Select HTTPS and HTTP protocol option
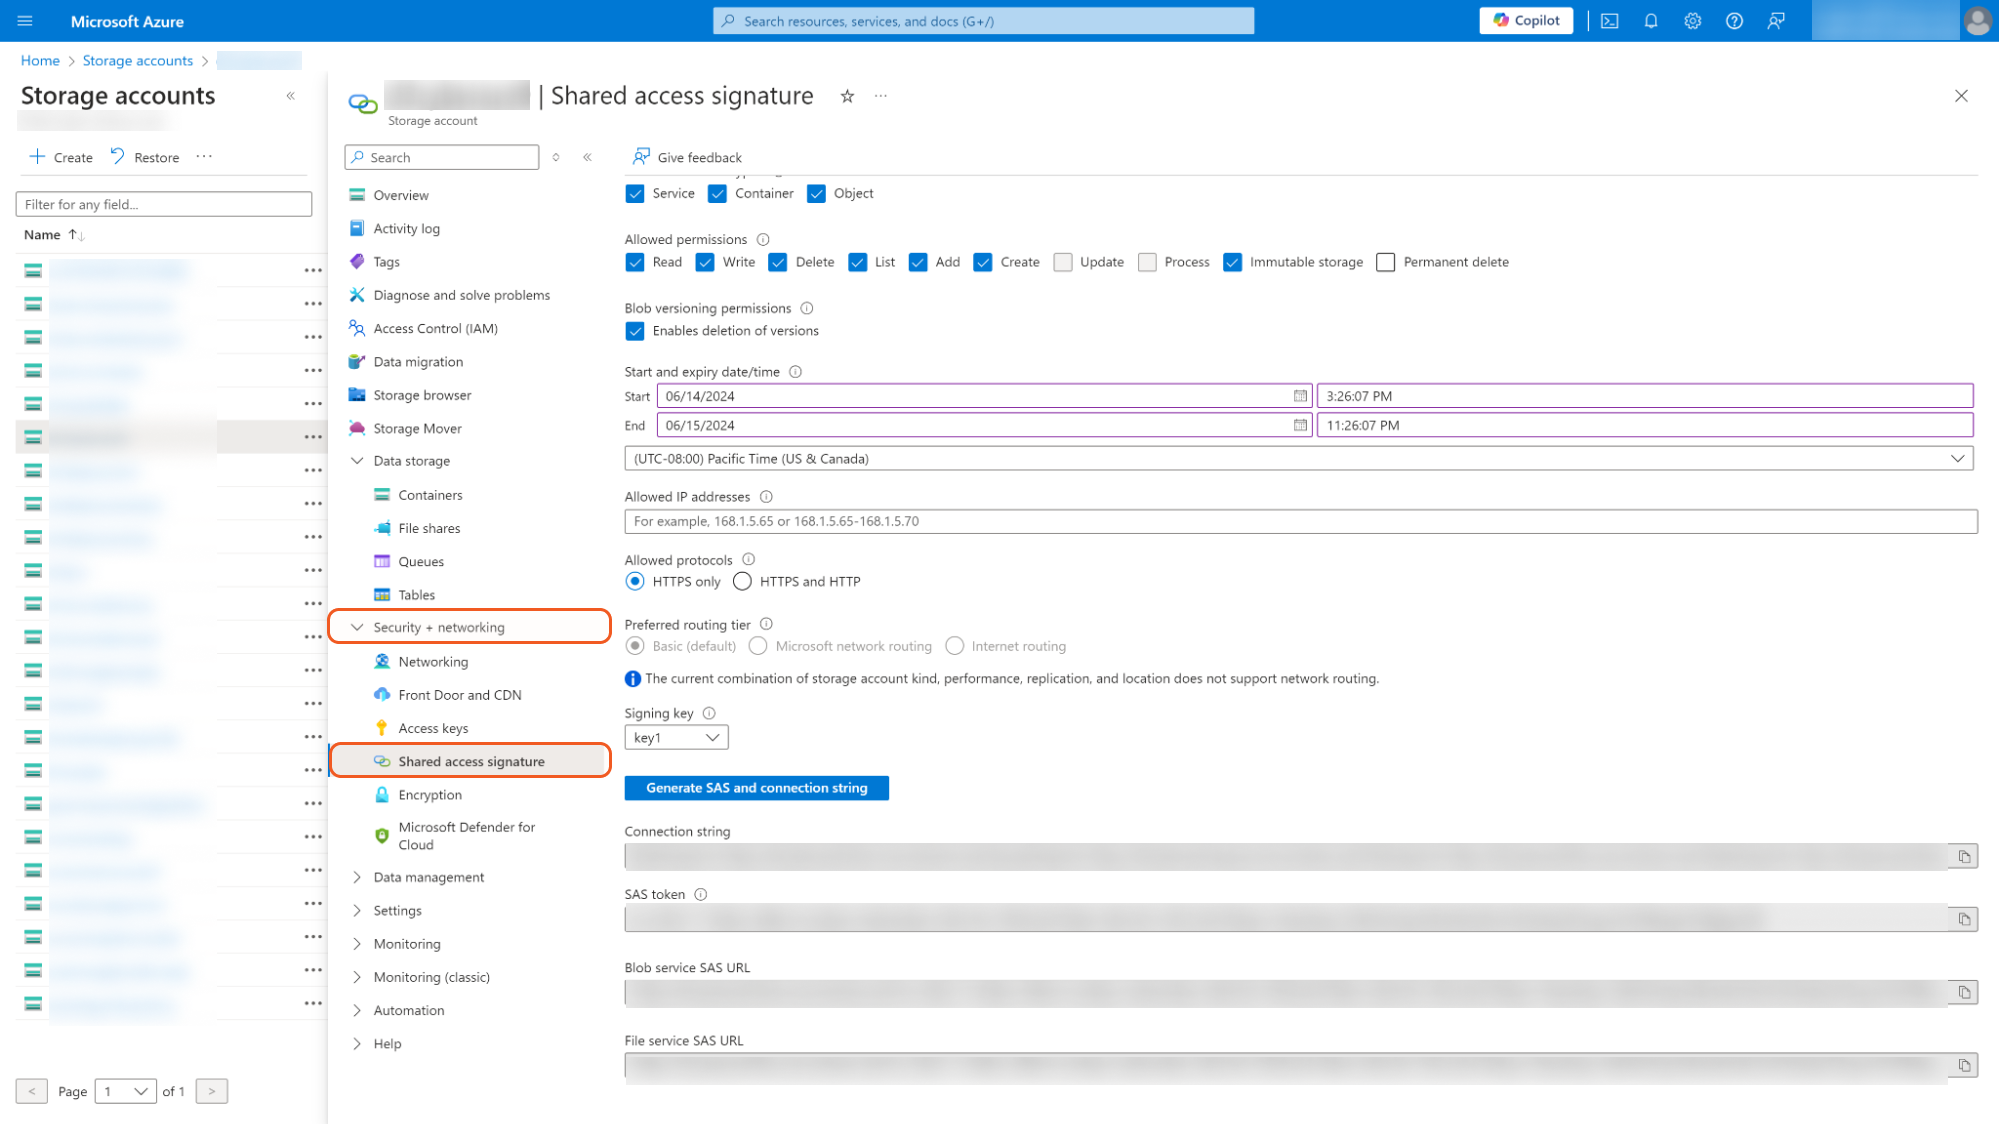Screen dimensions: 1999x1125 pos(742,581)
